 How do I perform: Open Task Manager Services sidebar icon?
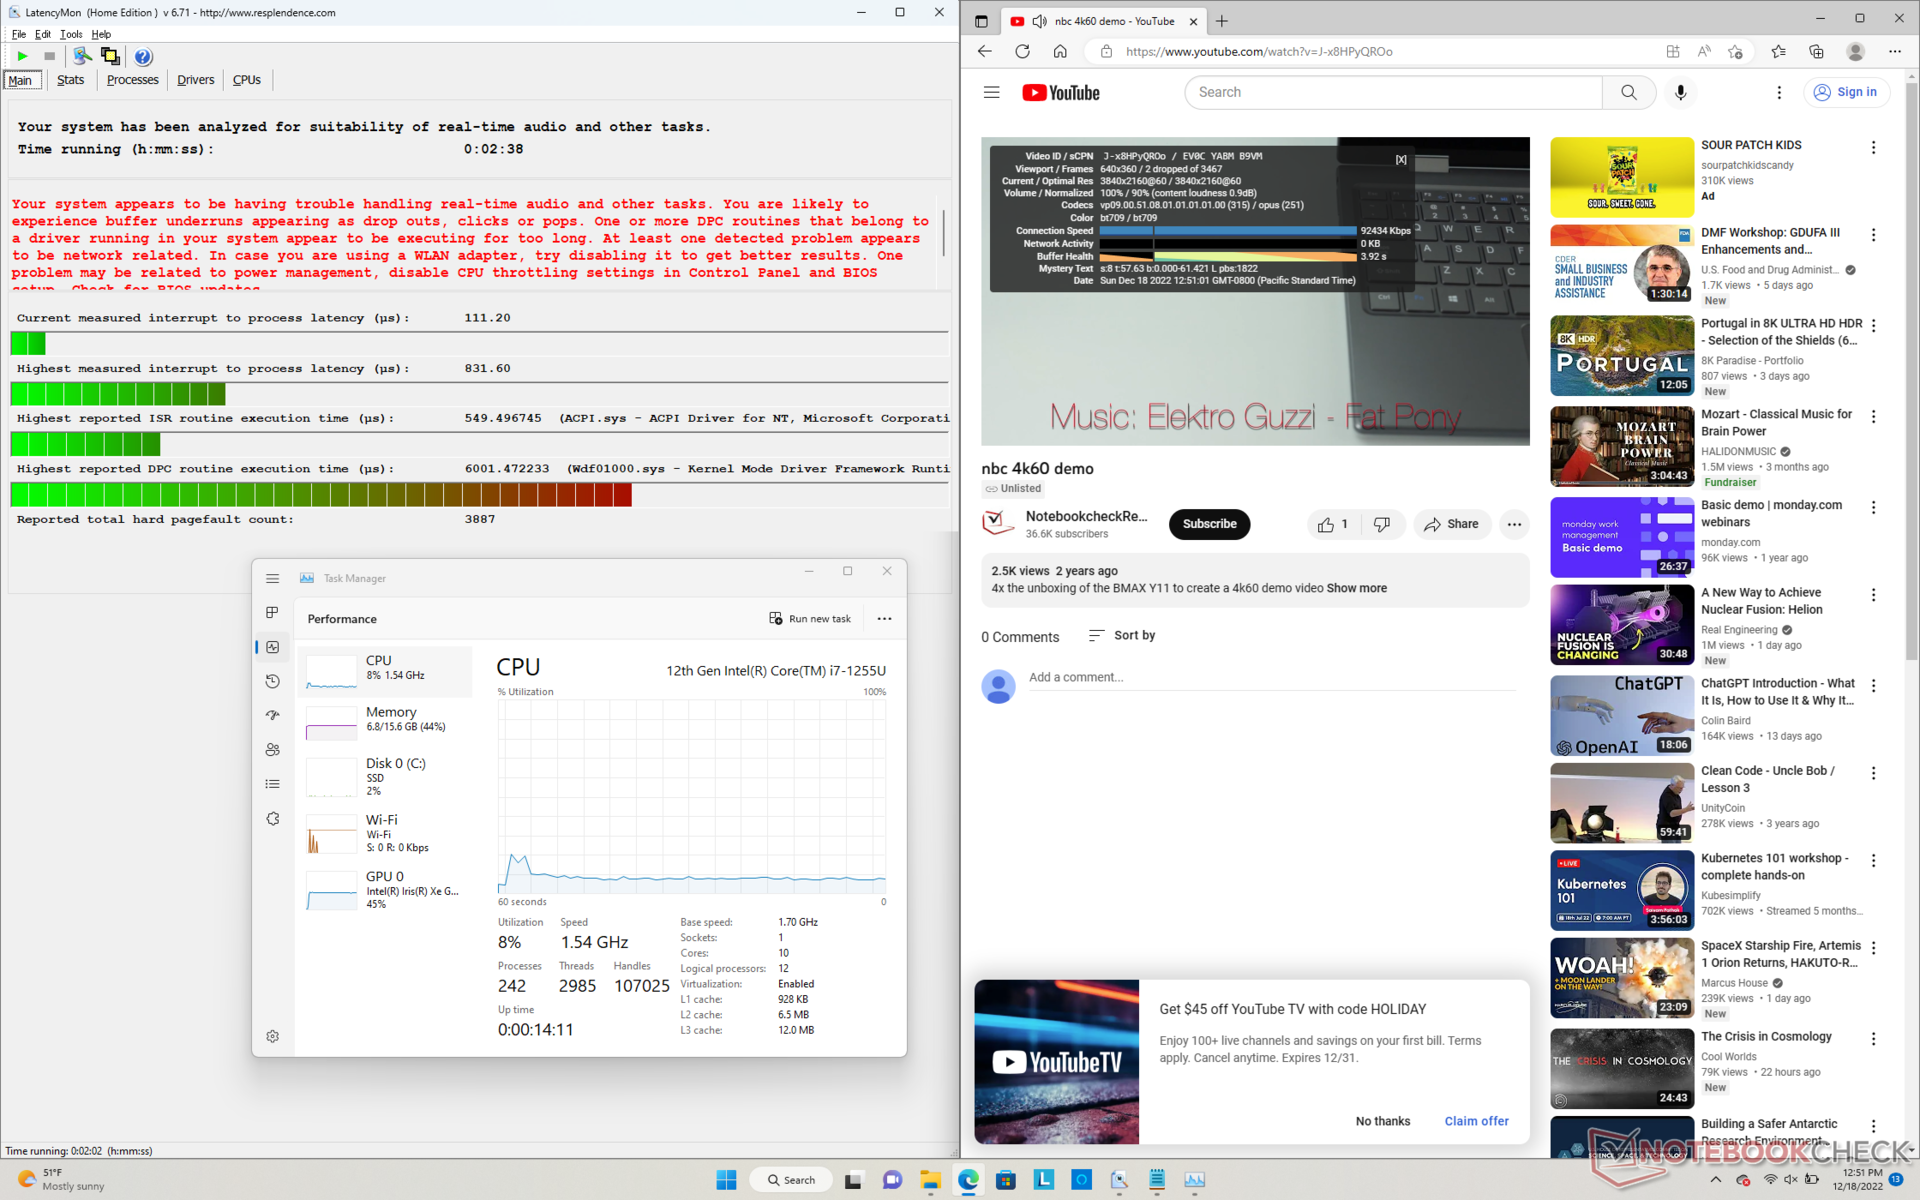[272, 818]
